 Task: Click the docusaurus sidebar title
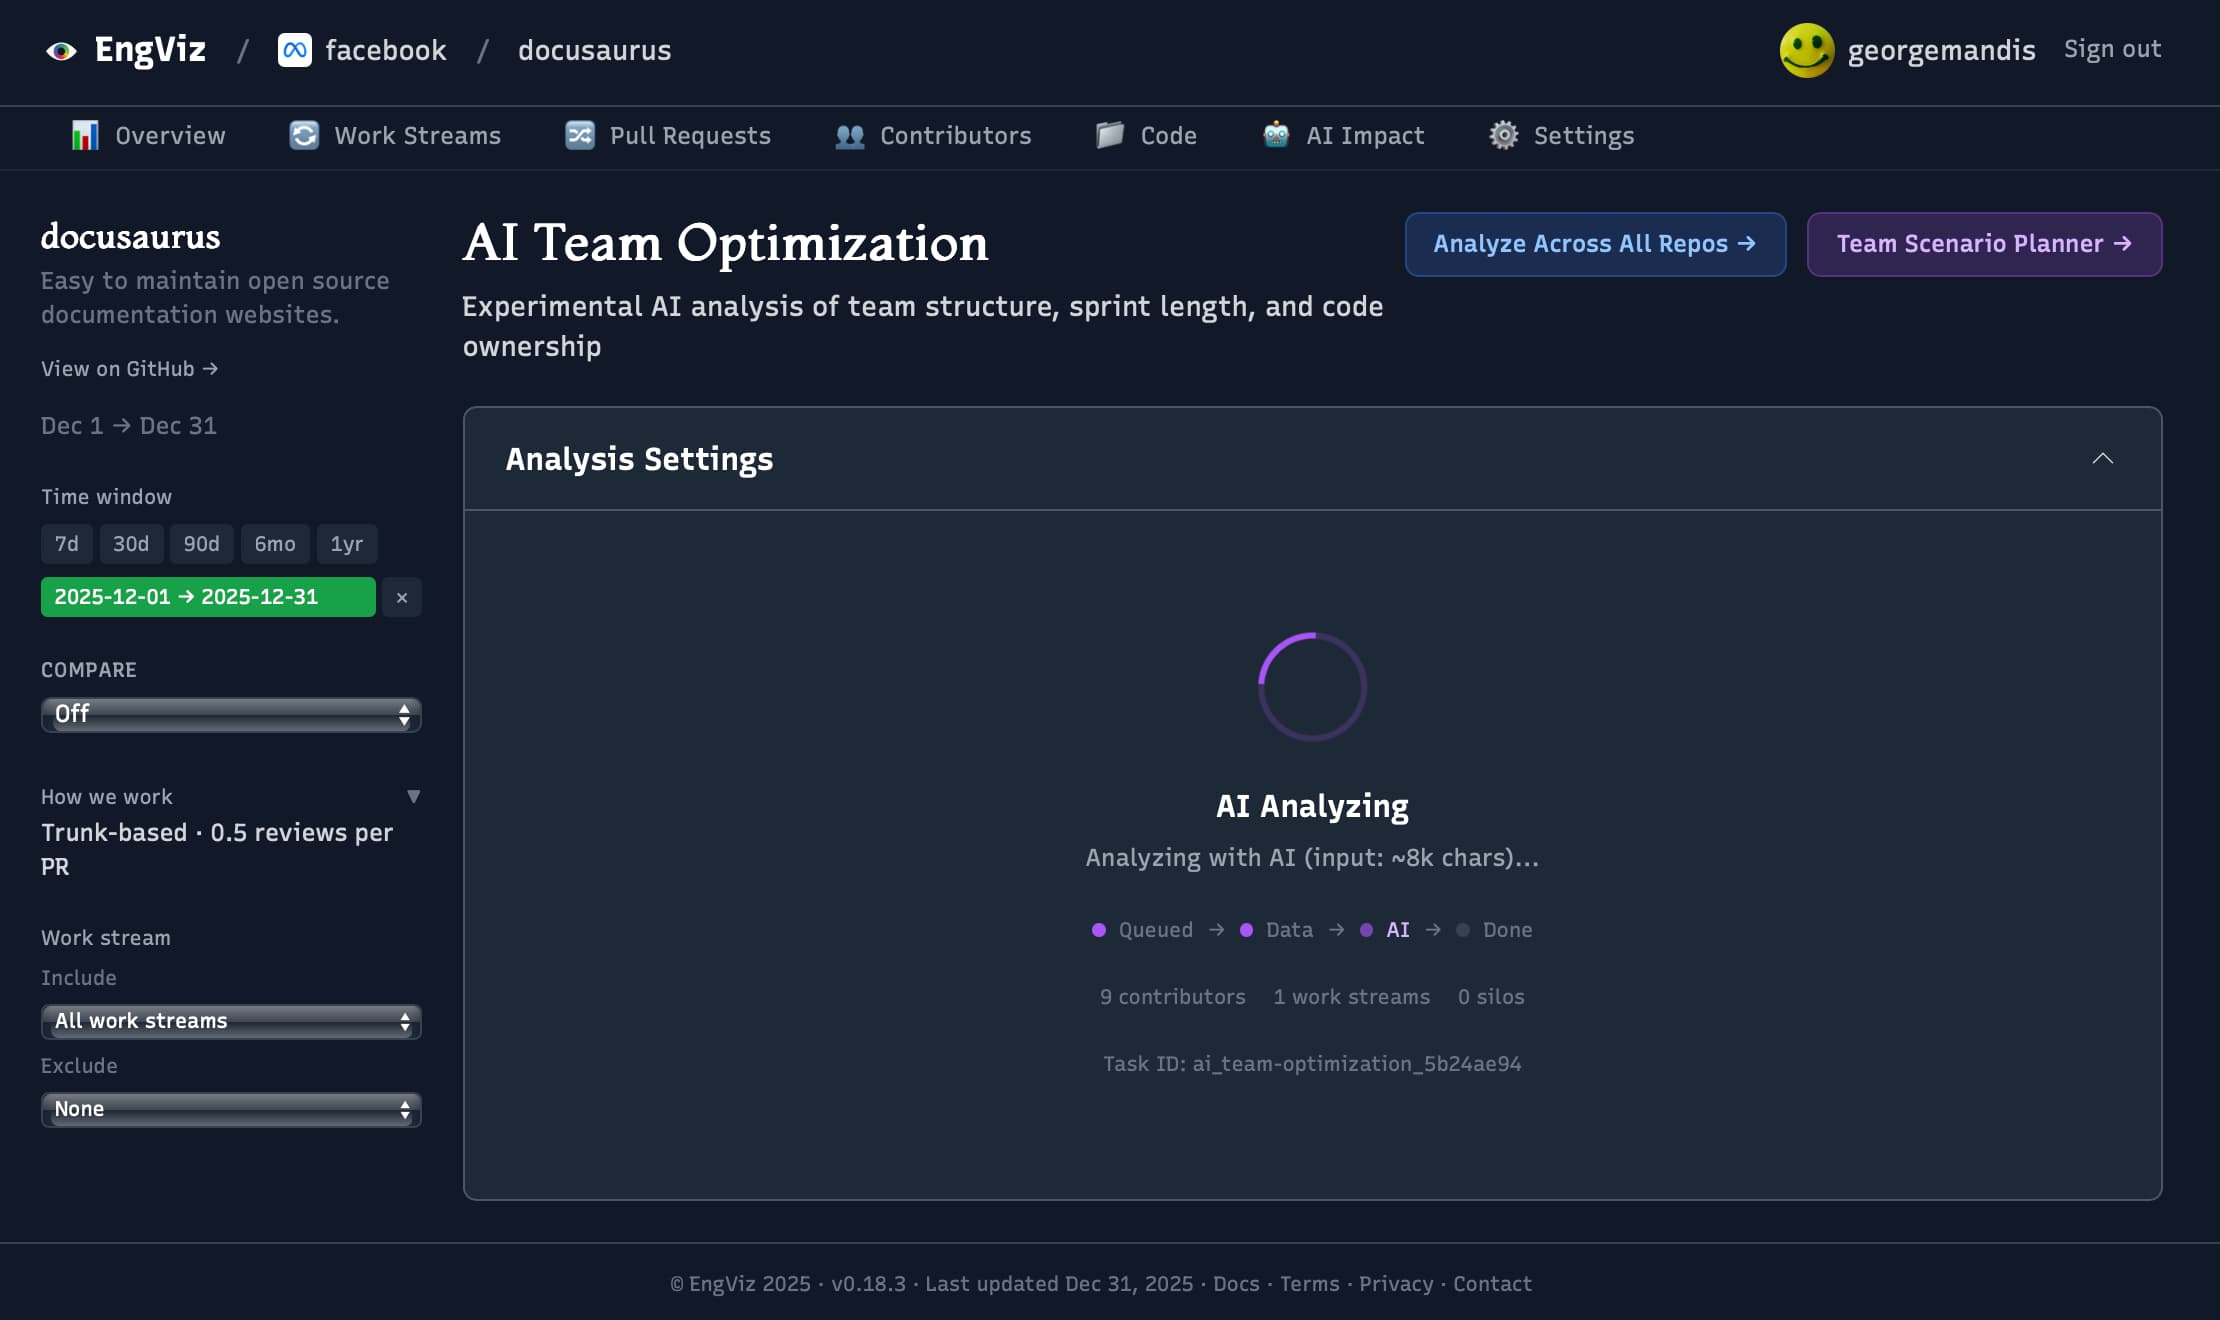(130, 237)
